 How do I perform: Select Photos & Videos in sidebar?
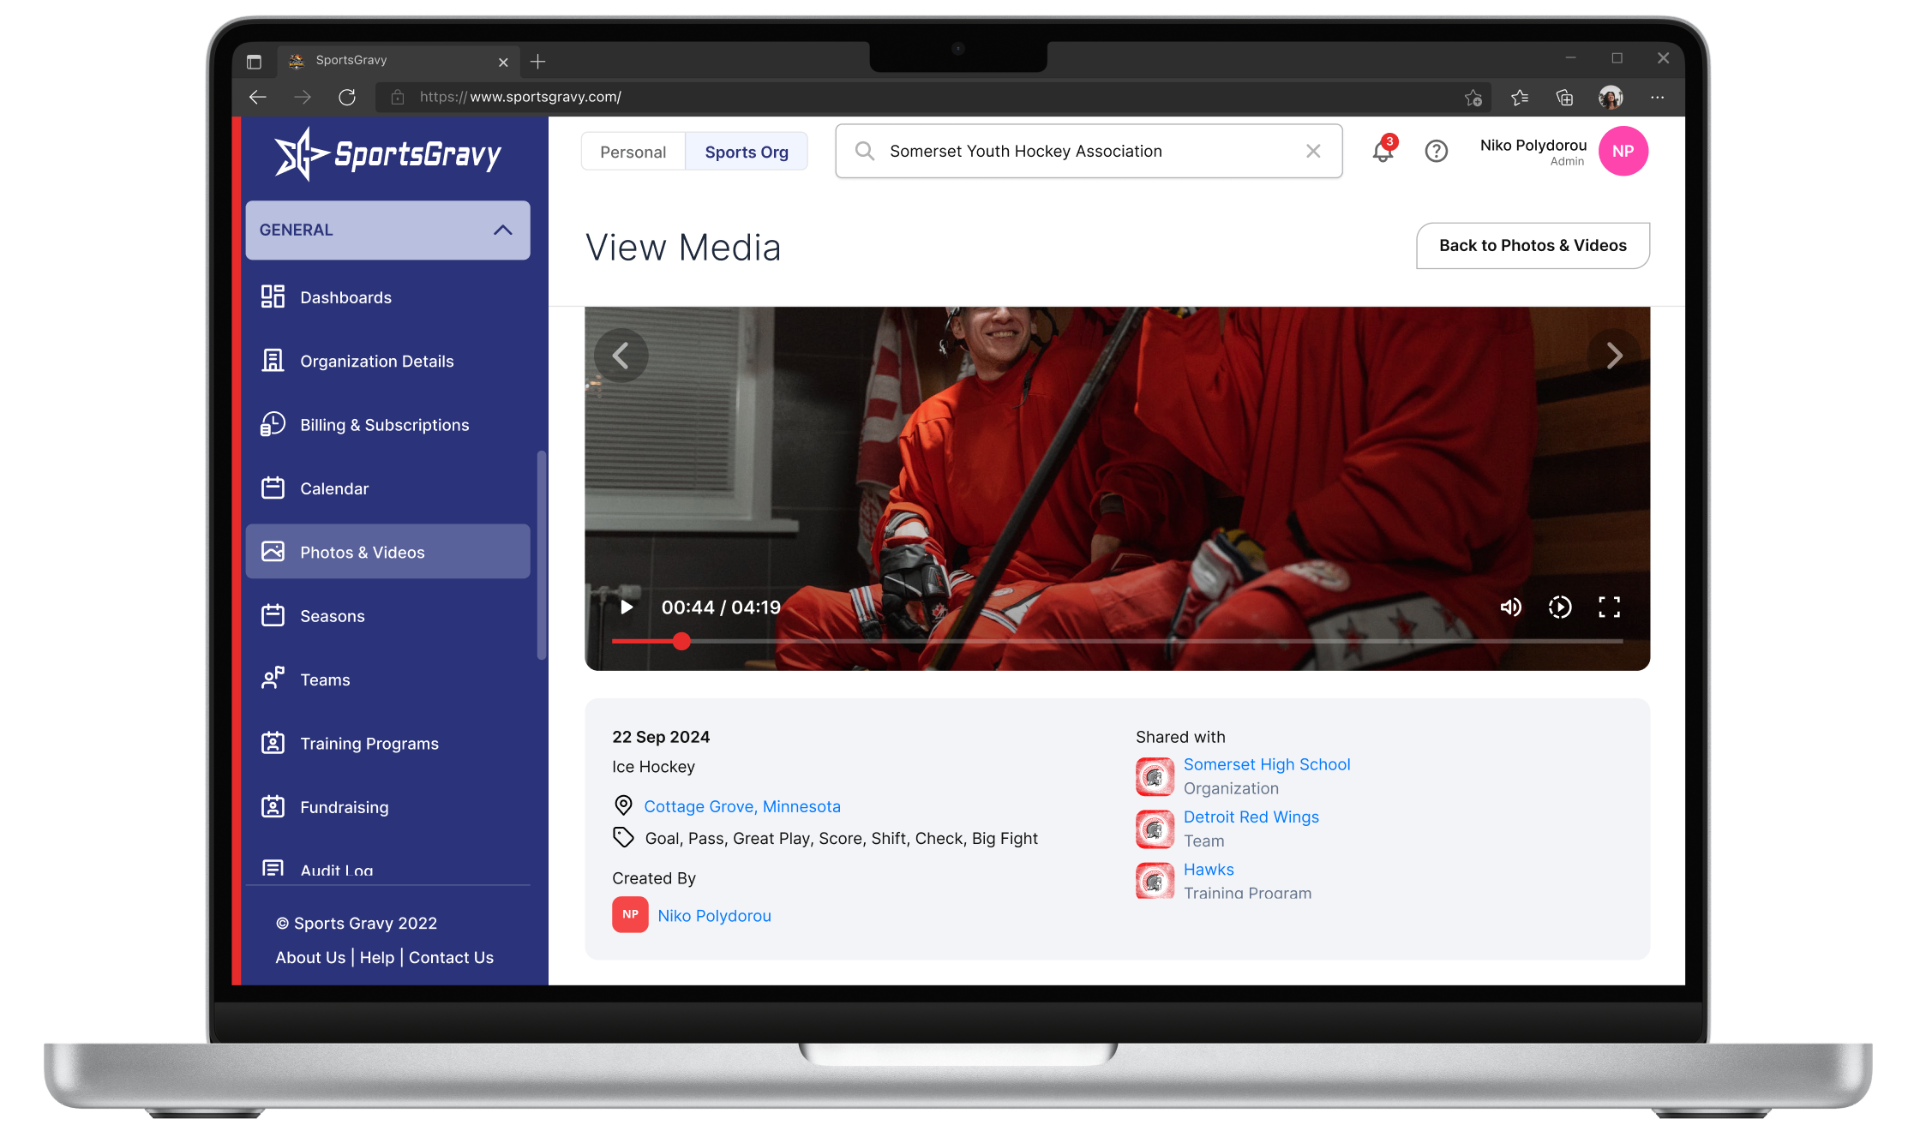(x=388, y=552)
